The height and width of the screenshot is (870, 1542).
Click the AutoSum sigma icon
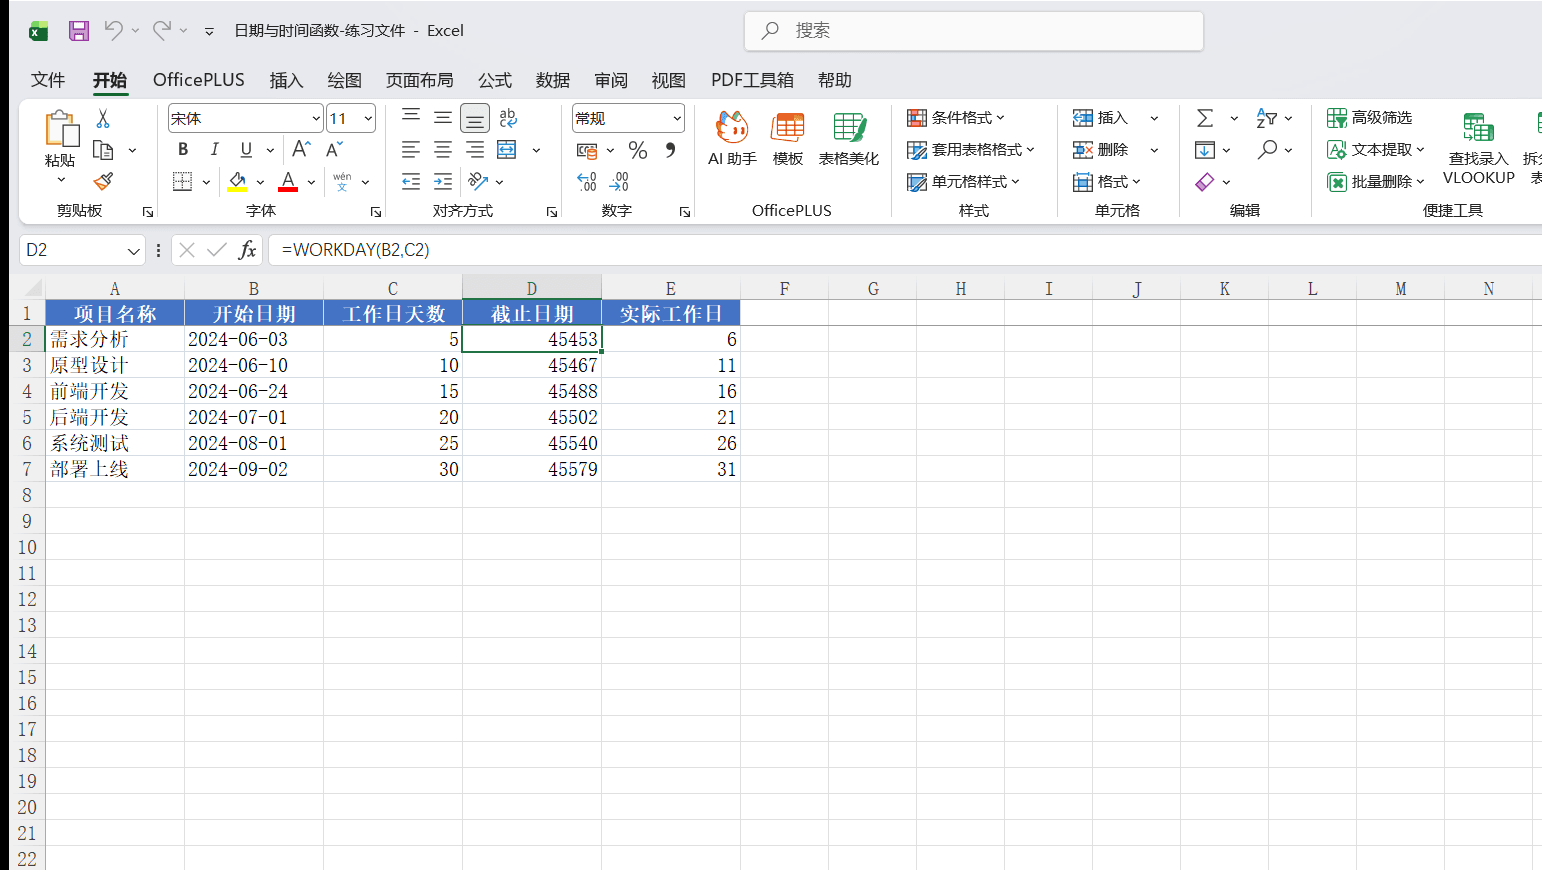1205,118
